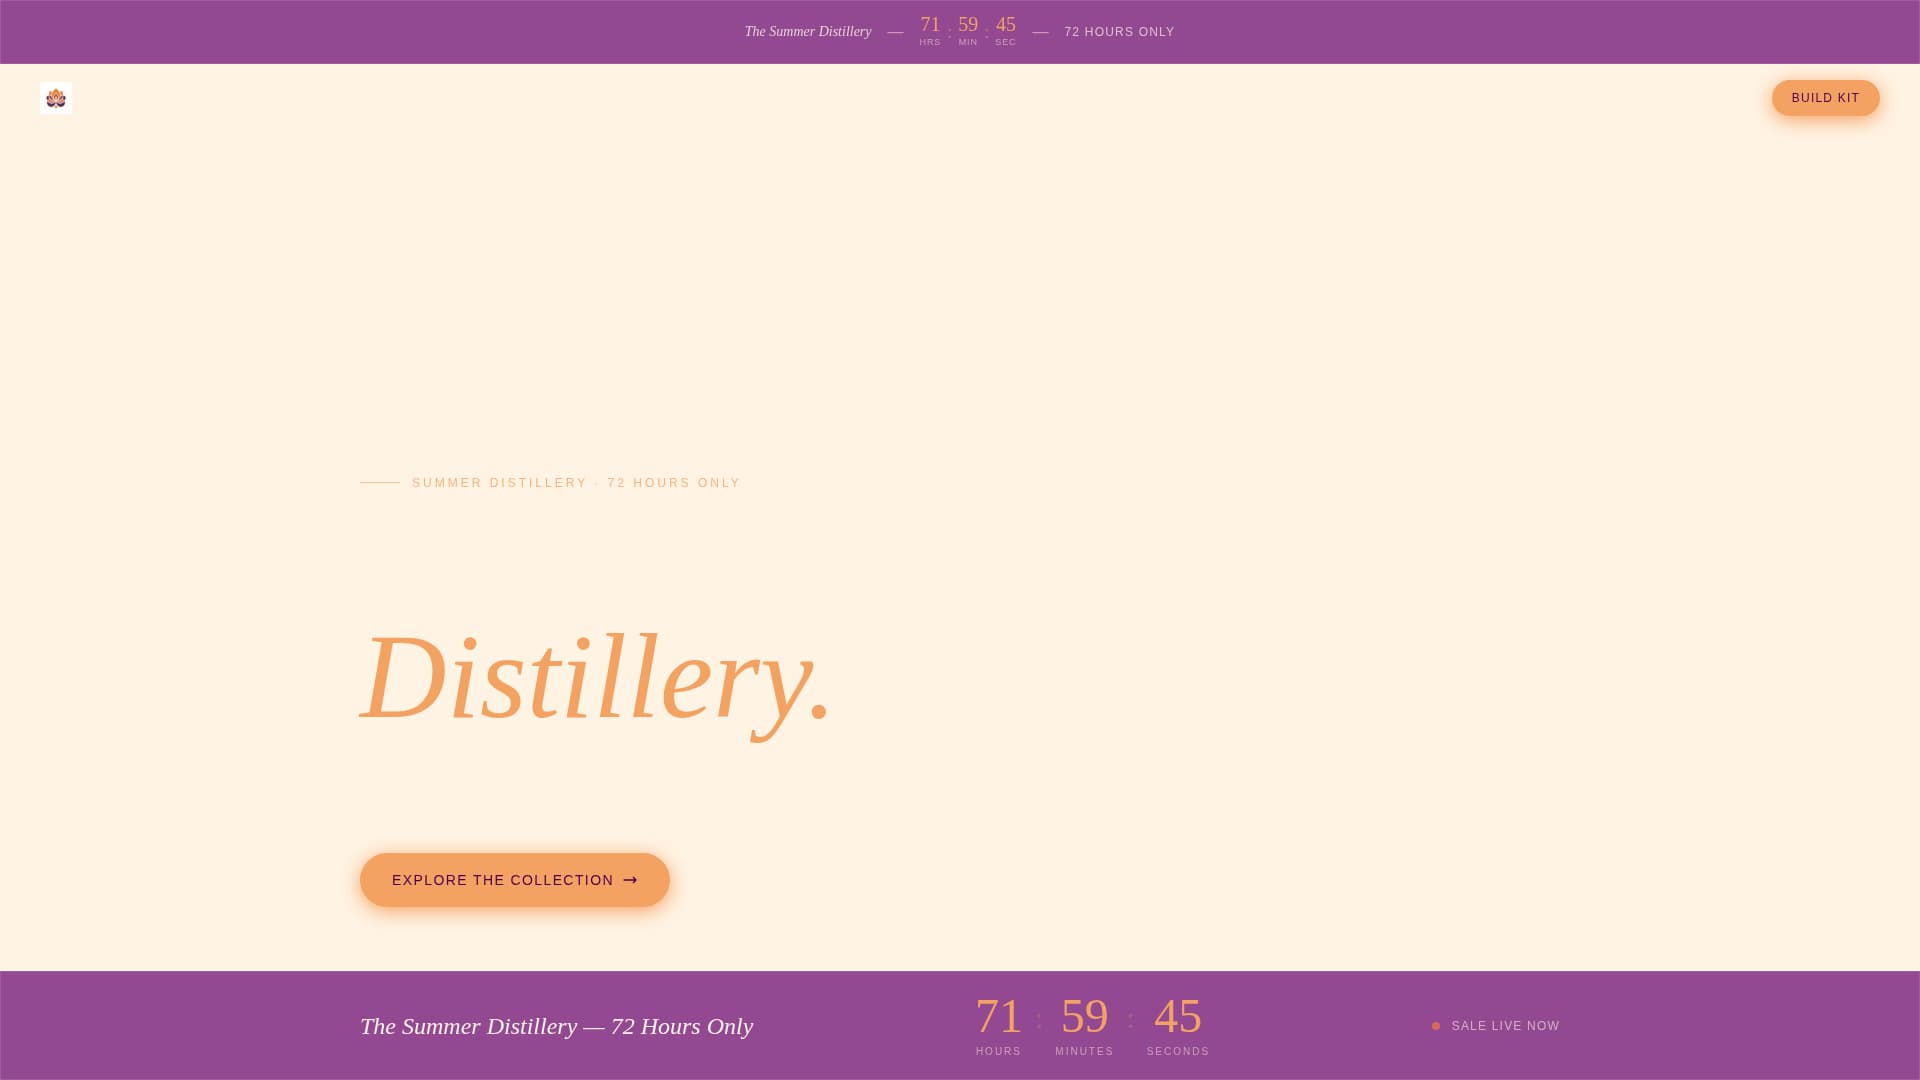Click the lotus logo icon
This screenshot has width=1920, height=1080.
56,98
